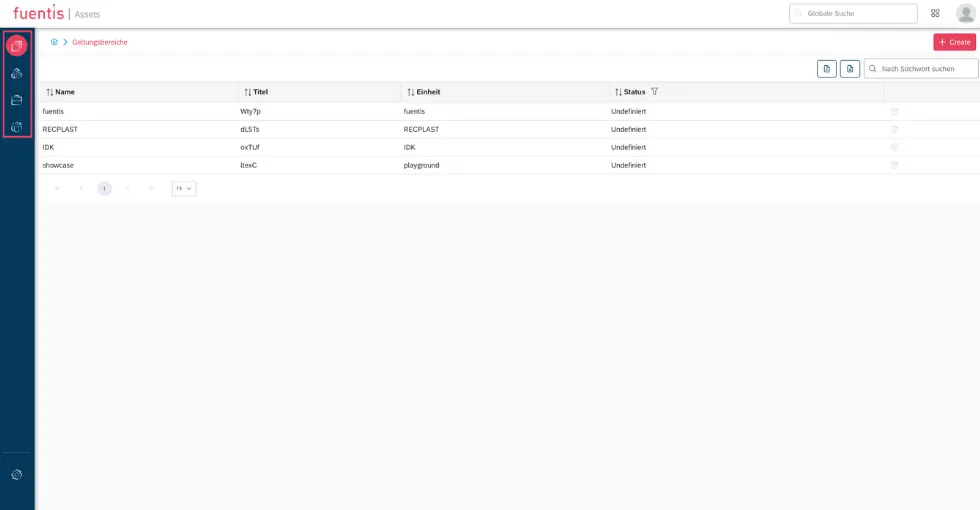Screen dimensions: 980x510
Task: Click the Create button
Action: 954,42
